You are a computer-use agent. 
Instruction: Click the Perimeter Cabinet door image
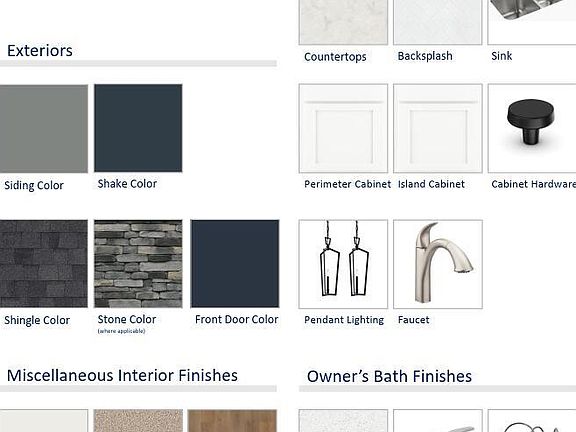tap(343, 128)
